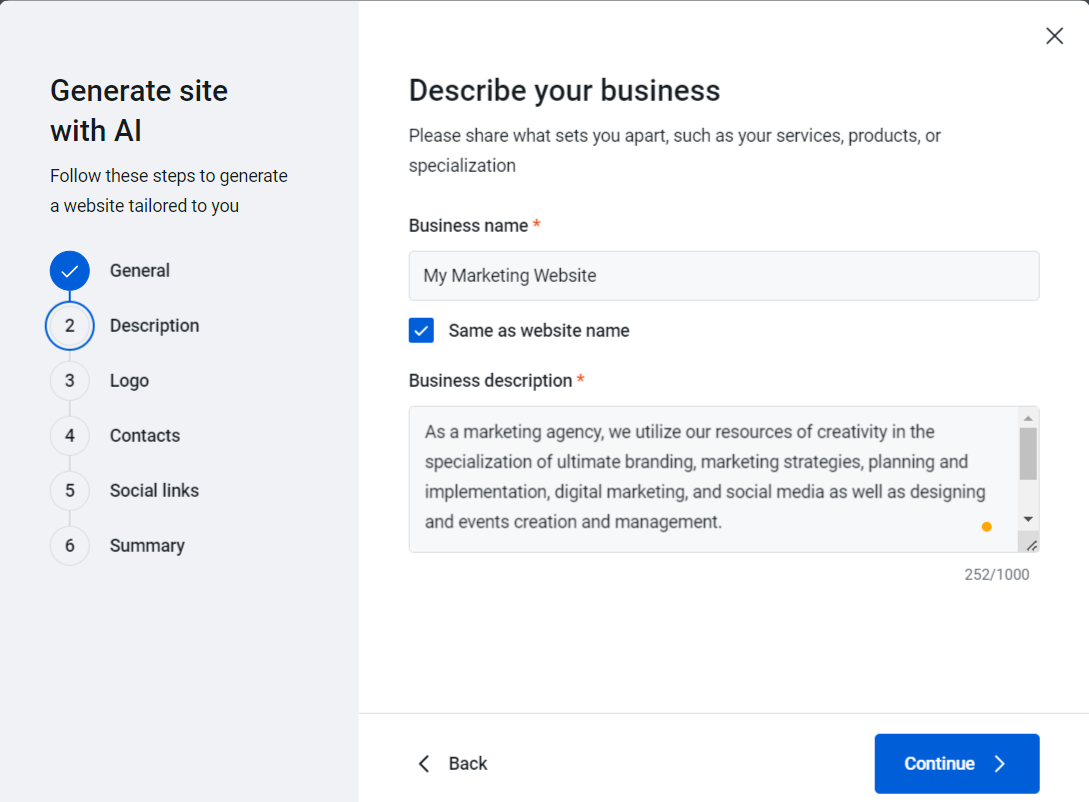Screen dimensions: 1089x802
Task: Go to the Social links step label
Action: tap(154, 491)
